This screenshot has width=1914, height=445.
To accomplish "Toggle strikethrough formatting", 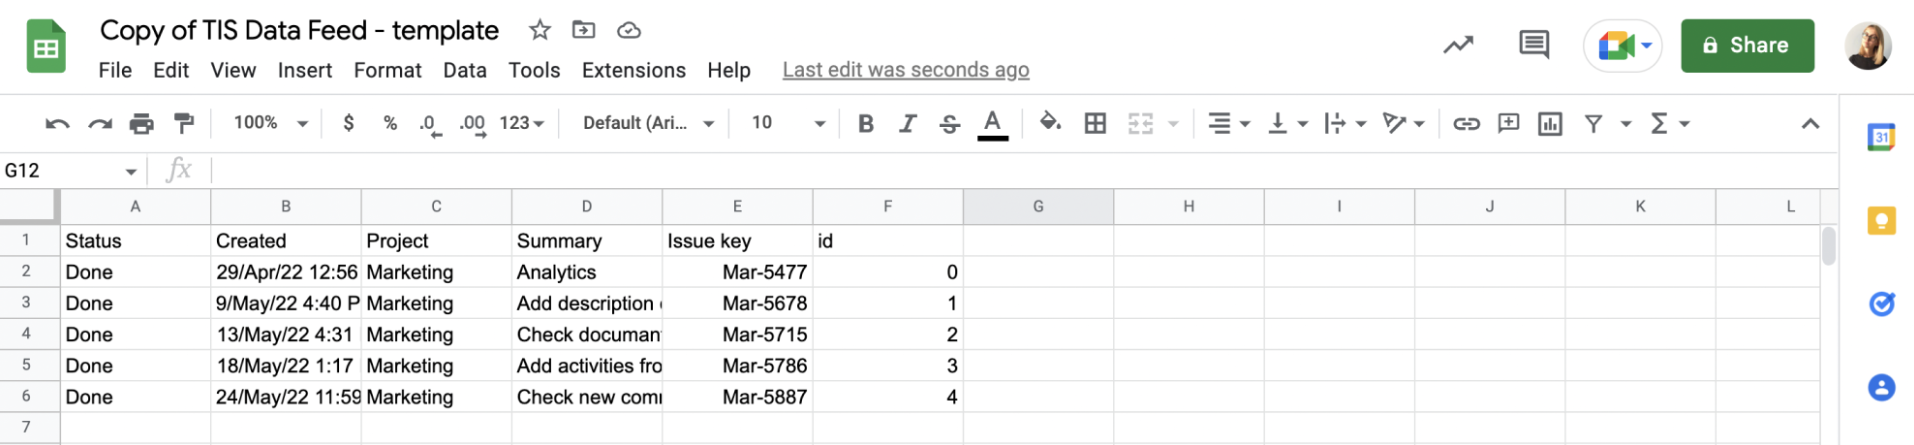I will (x=949, y=124).
